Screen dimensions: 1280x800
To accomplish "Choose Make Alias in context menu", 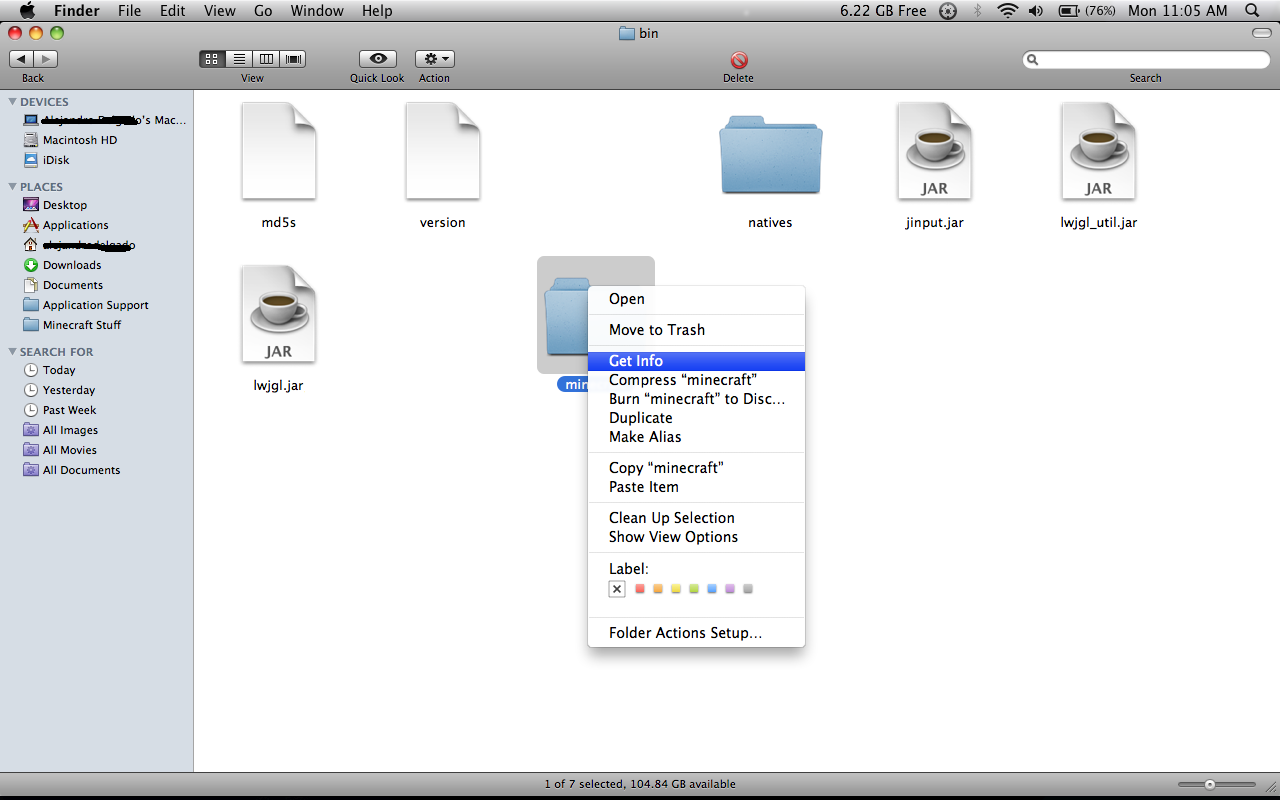I will click(696, 437).
